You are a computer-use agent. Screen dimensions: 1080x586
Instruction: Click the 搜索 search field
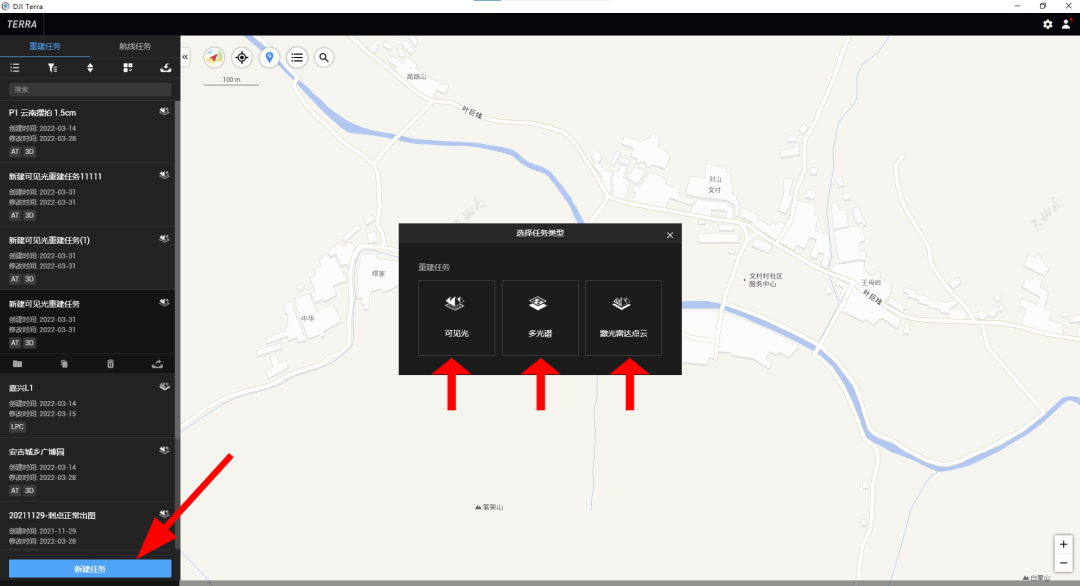point(90,90)
